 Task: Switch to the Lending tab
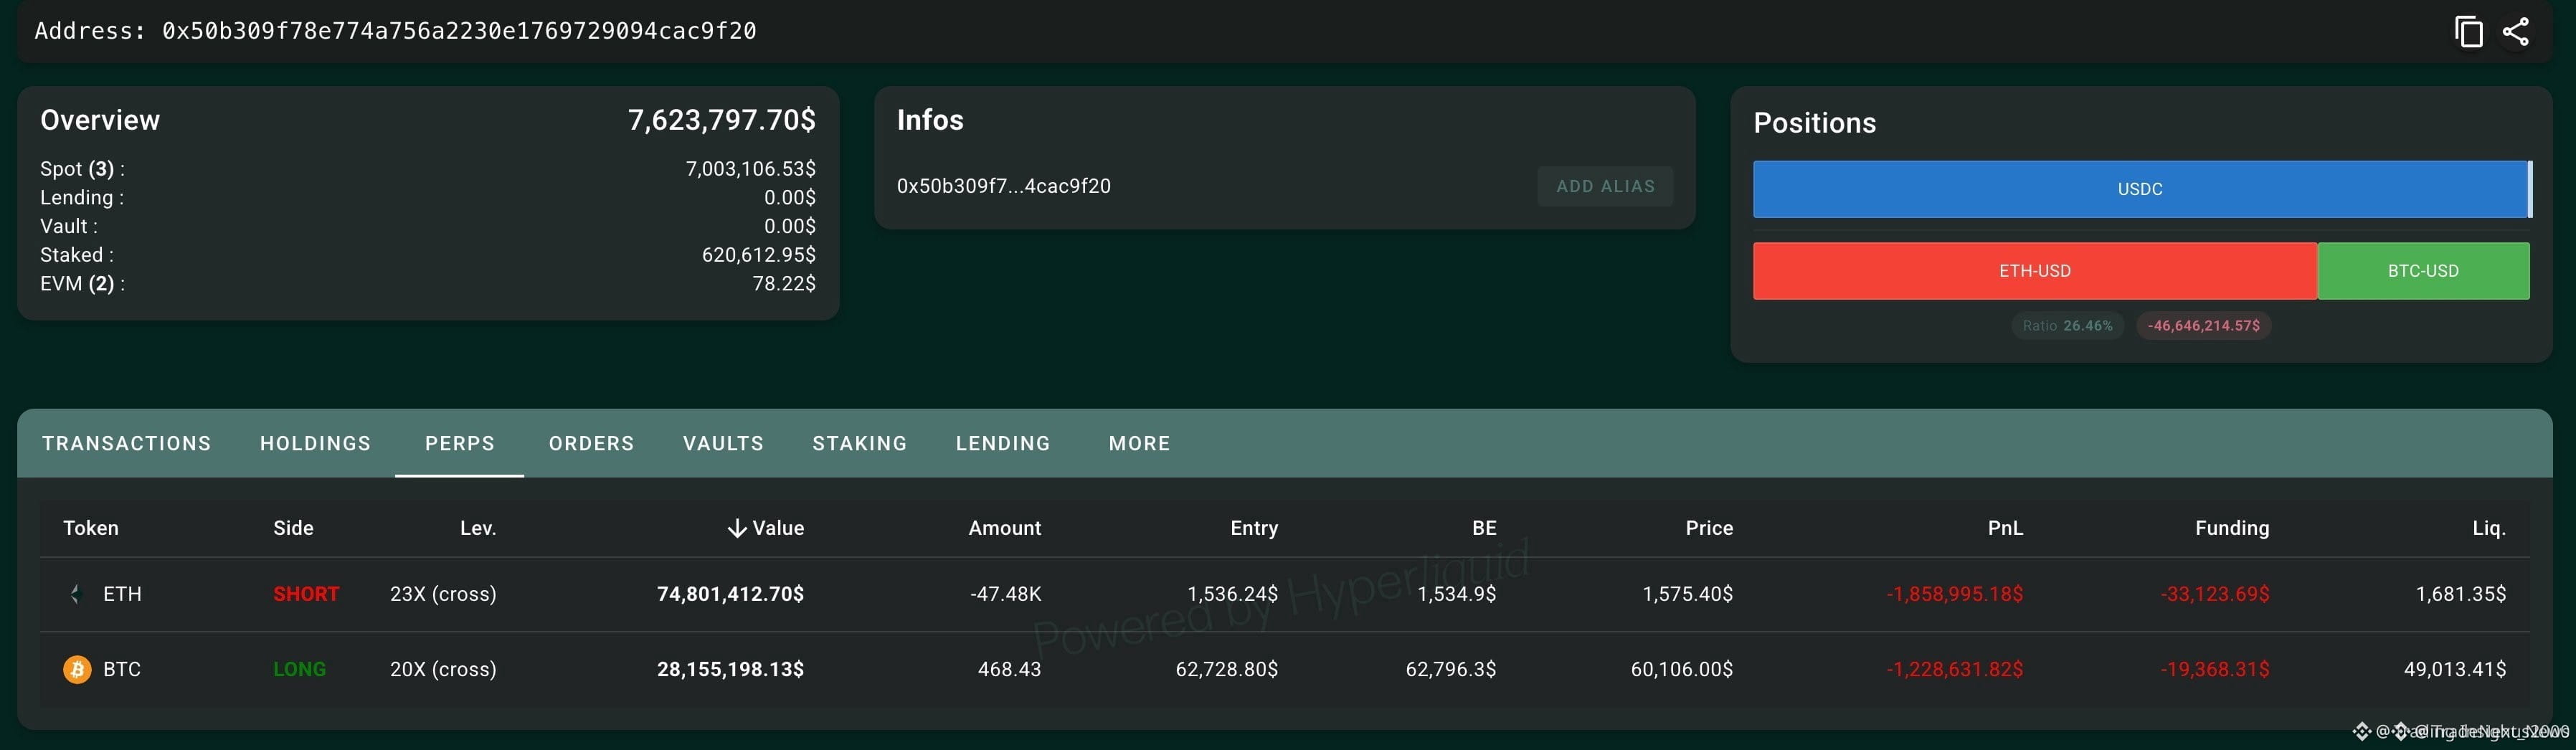click(x=1003, y=443)
